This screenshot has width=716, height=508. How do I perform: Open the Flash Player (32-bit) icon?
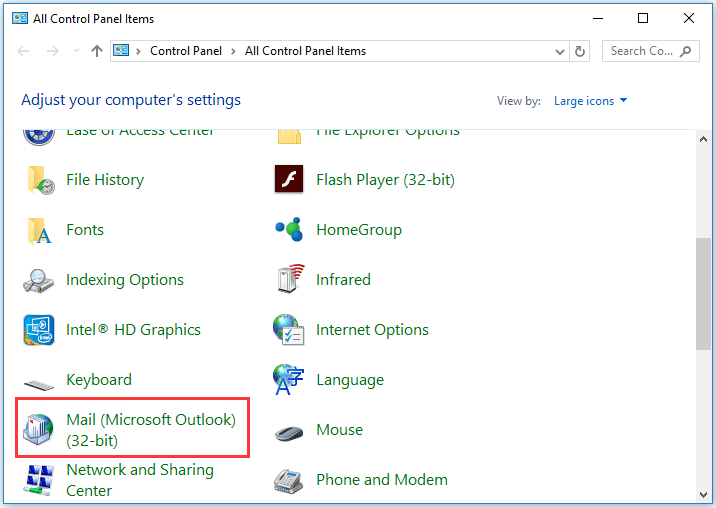coord(289,180)
